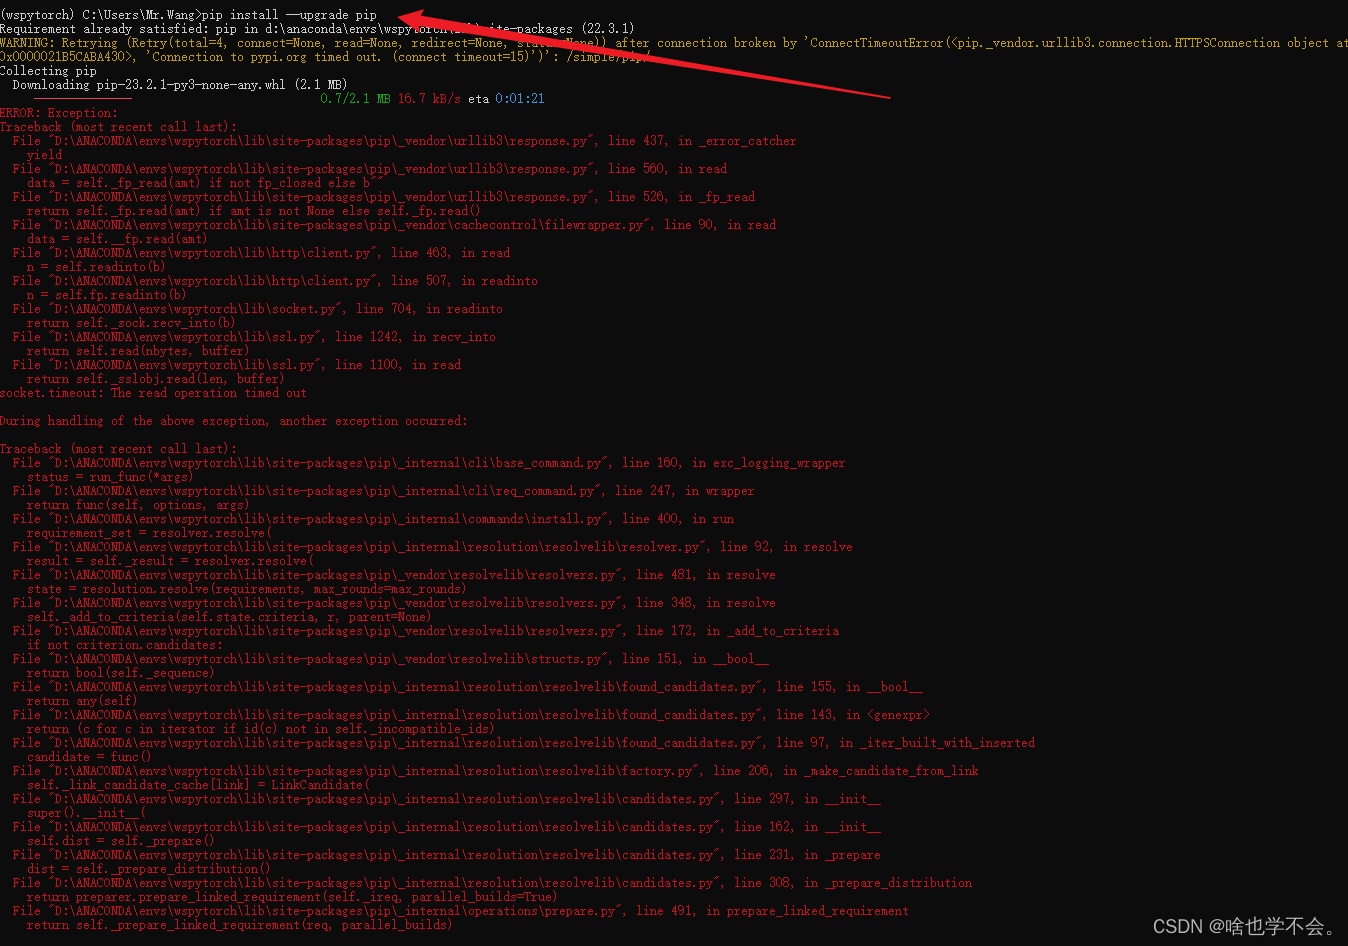Click the 'n = self.readinto(b)' line

coord(96,267)
